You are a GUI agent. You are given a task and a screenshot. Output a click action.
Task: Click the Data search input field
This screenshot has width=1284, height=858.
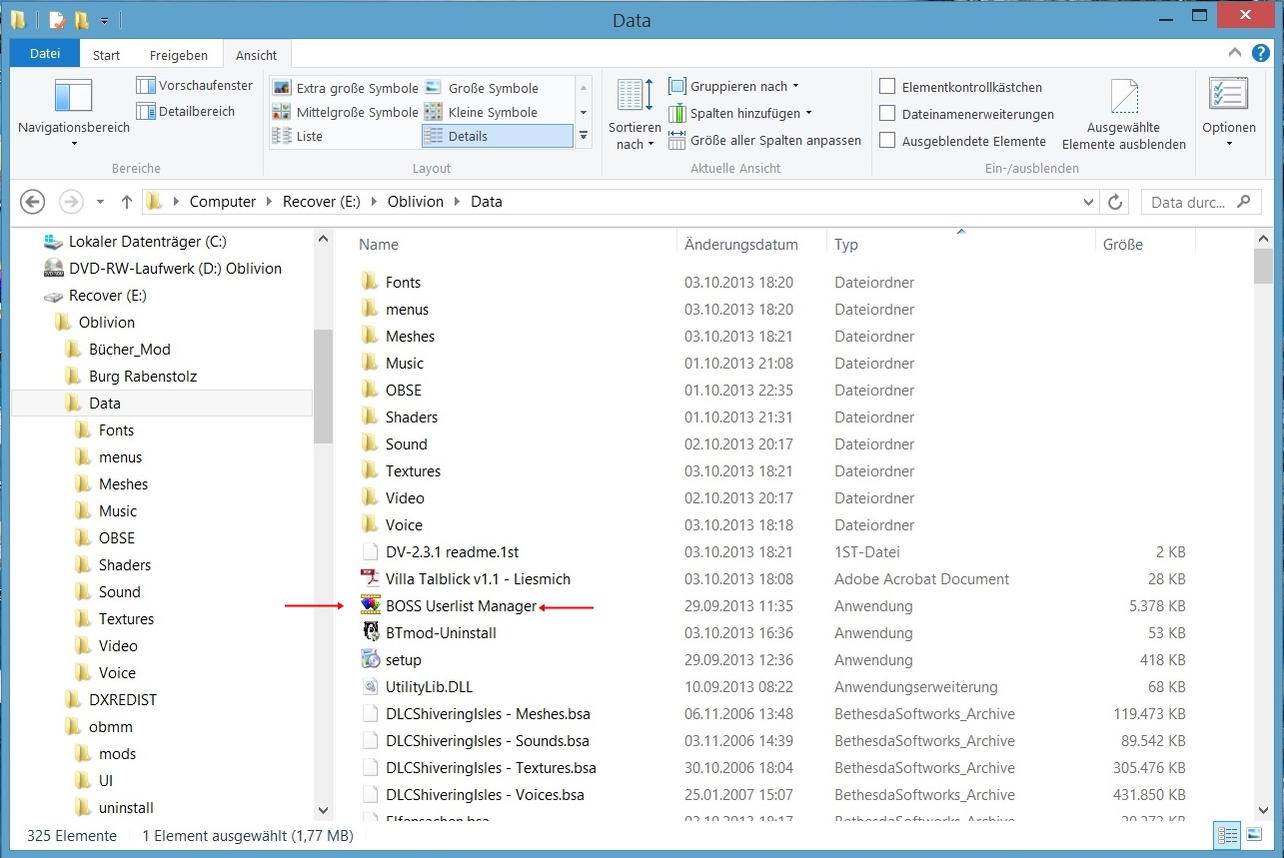[1188, 202]
